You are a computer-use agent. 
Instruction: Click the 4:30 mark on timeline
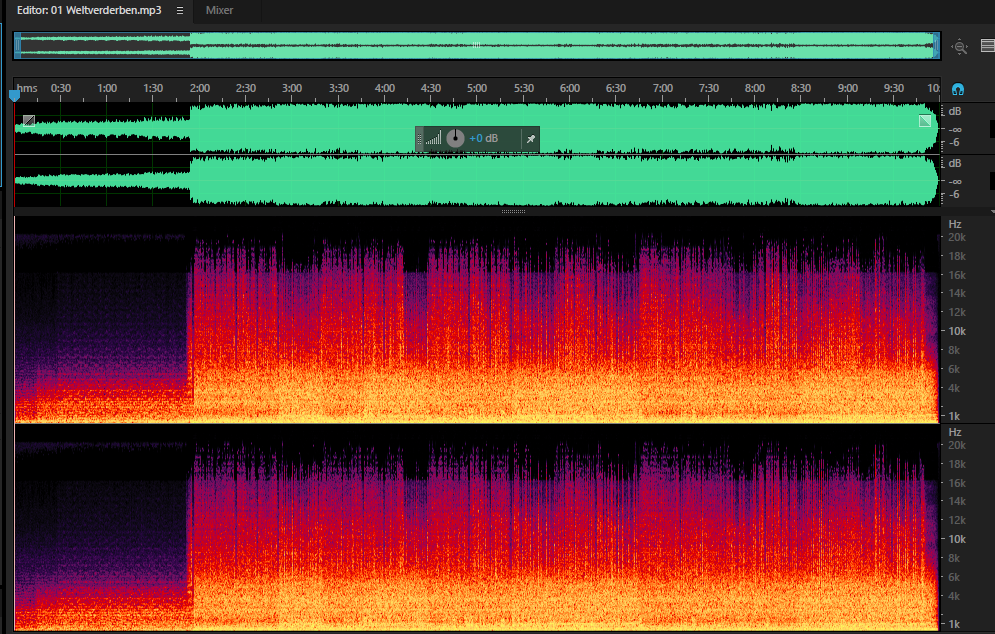coord(431,88)
